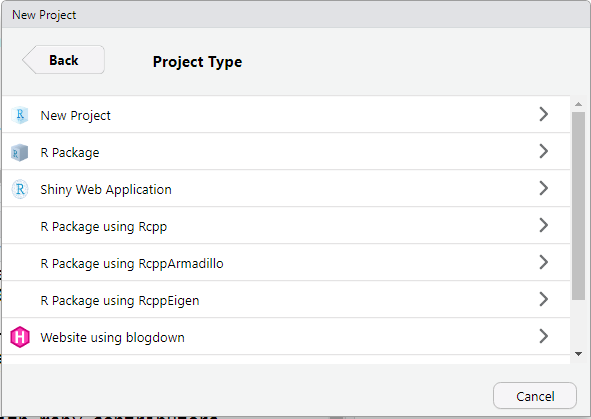Viewport: 591px width, 419px height.
Task: Open R Package row chevron
Action: pyautogui.click(x=543, y=151)
